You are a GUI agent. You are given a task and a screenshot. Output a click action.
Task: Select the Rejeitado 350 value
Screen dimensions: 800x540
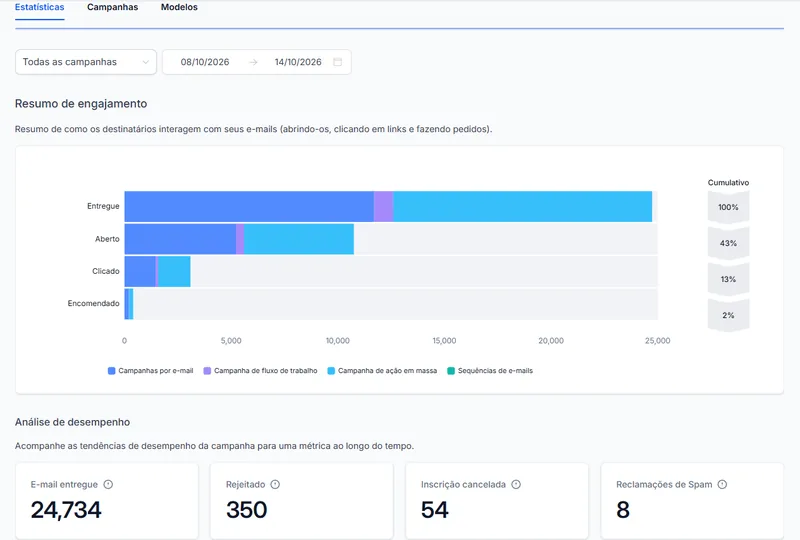click(x=246, y=510)
